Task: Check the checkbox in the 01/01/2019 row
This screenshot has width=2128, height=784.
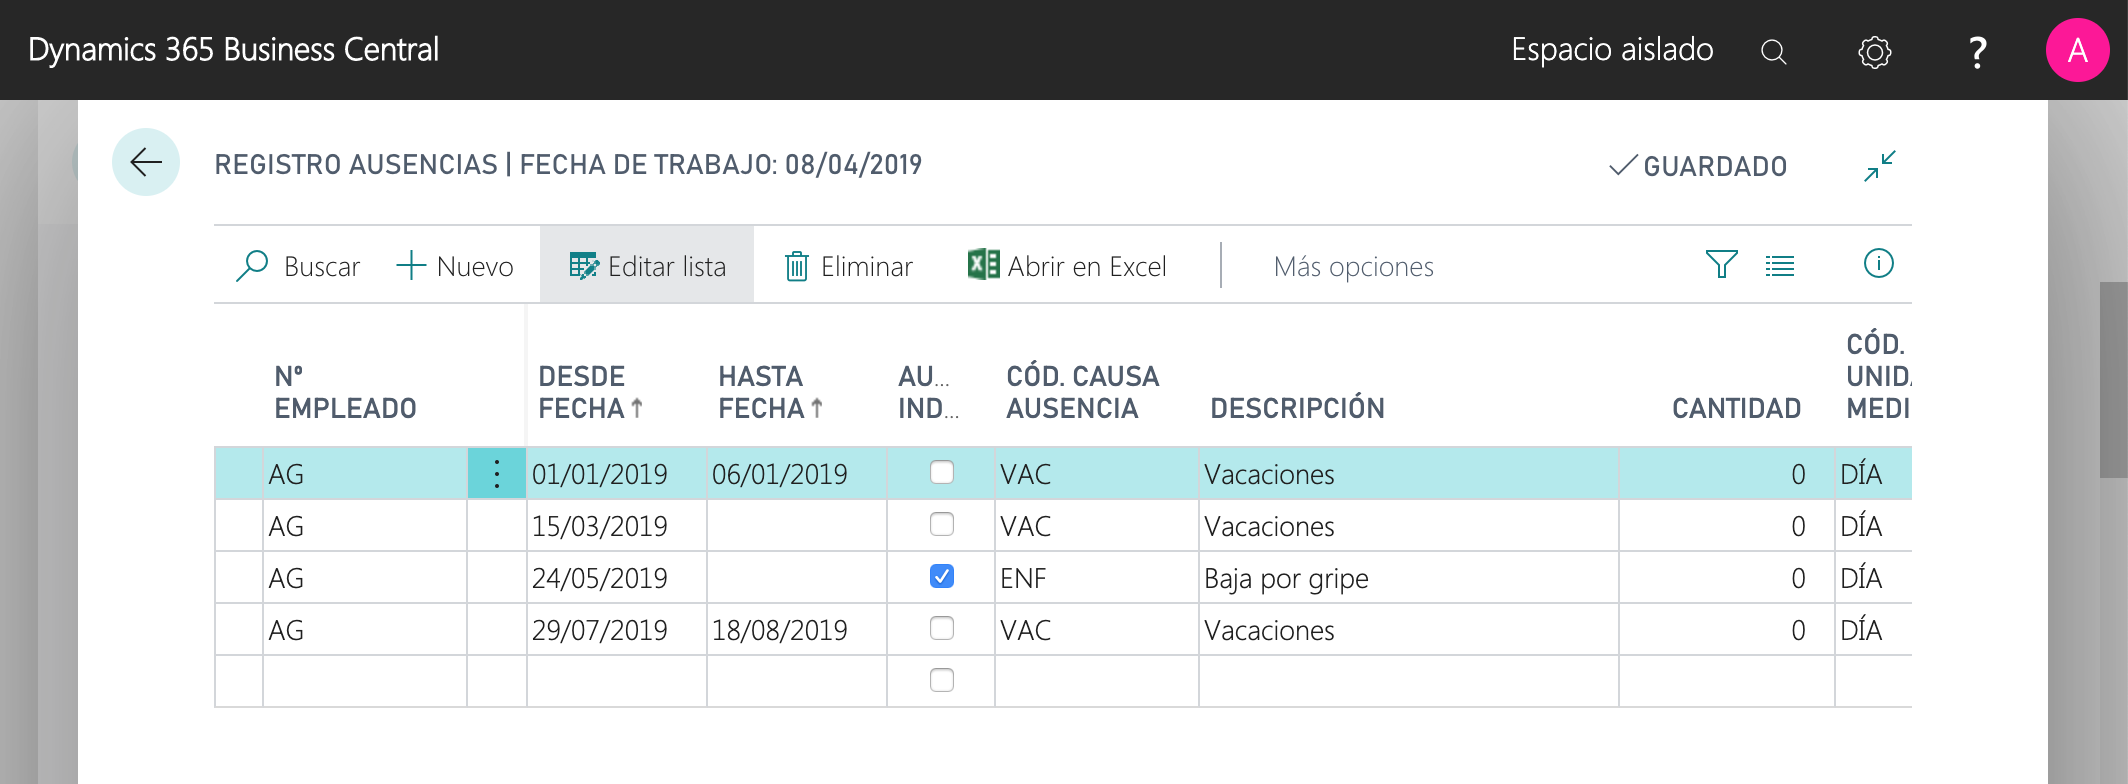Action: (x=942, y=473)
